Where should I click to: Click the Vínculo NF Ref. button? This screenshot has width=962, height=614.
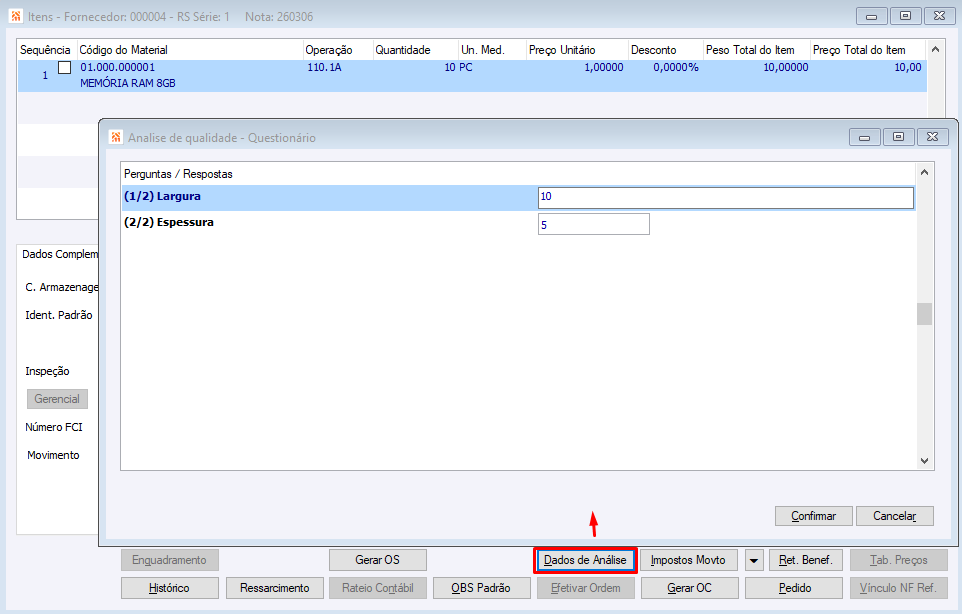[899, 588]
